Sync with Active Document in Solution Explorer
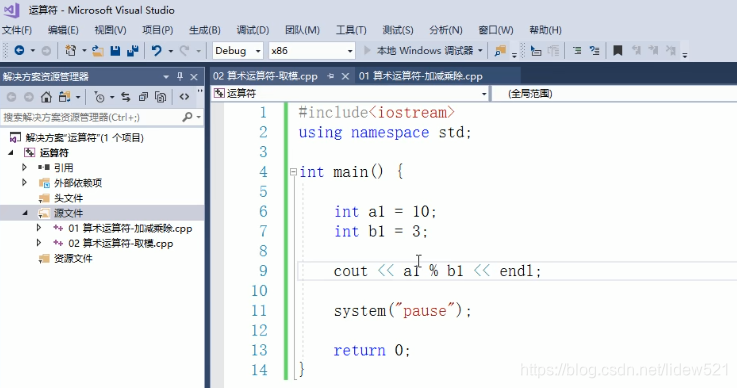The height and width of the screenshot is (388, 737). [x=125, y=97]
